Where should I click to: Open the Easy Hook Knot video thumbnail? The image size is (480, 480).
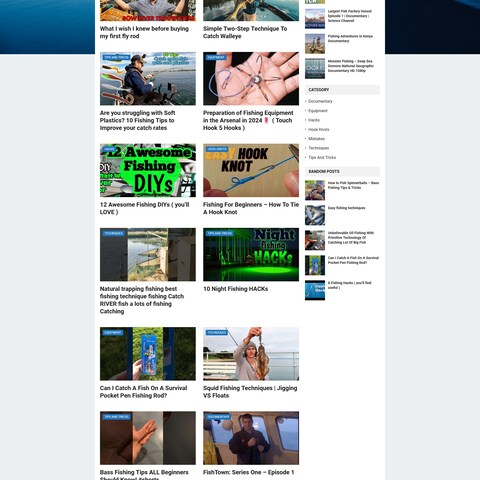click(x=251, y=170)
